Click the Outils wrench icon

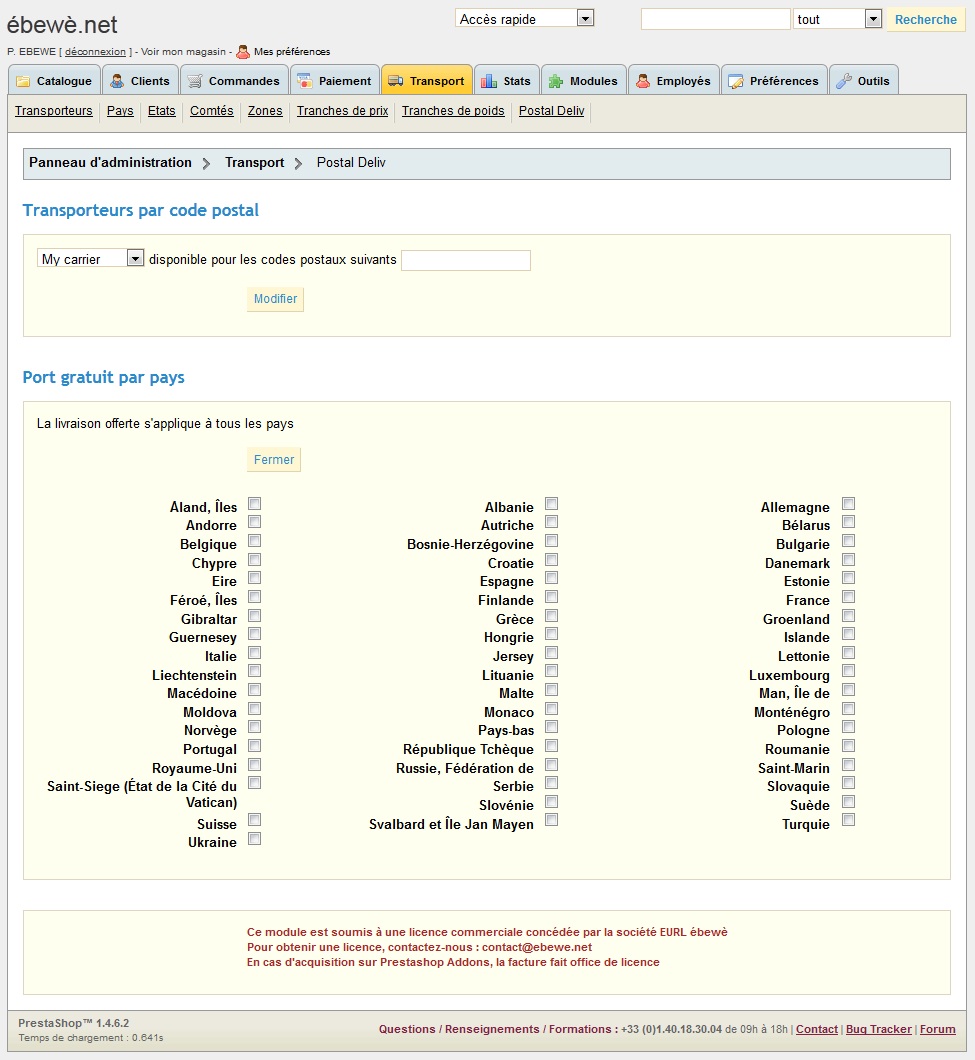click(844, 81)
